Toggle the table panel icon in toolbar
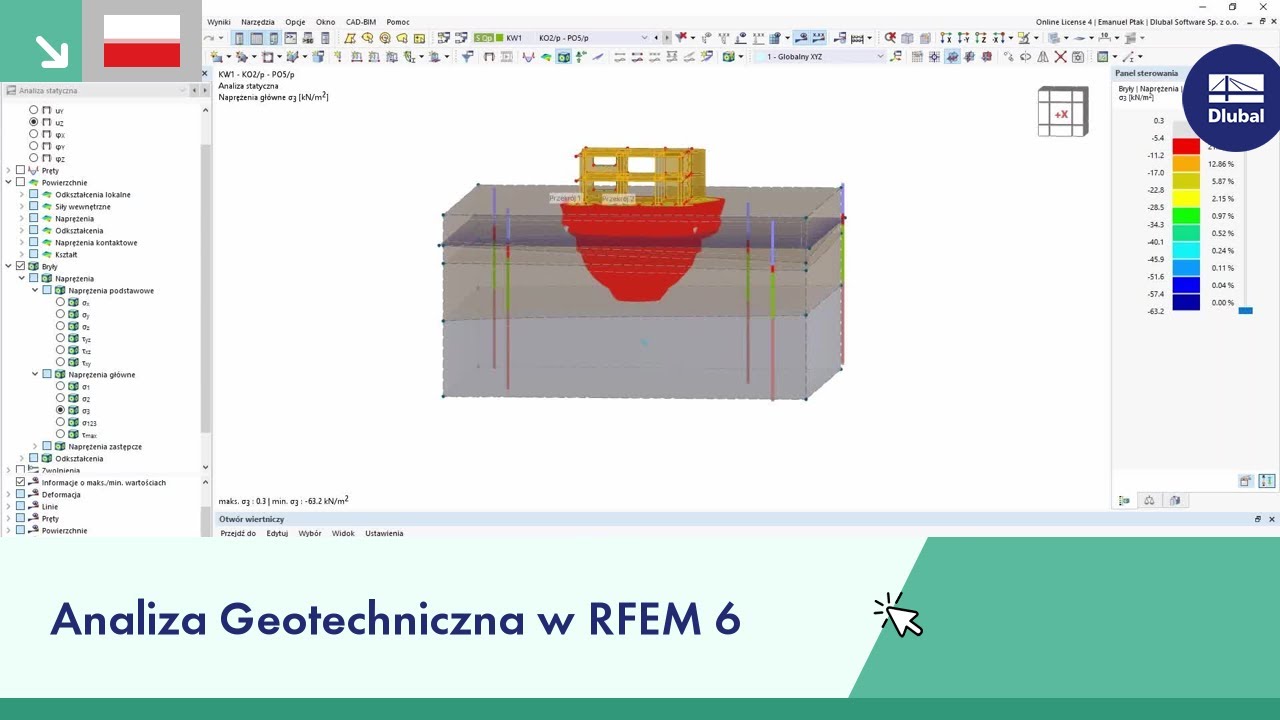This screenshot has height=720, width=1280. [256, 38]
